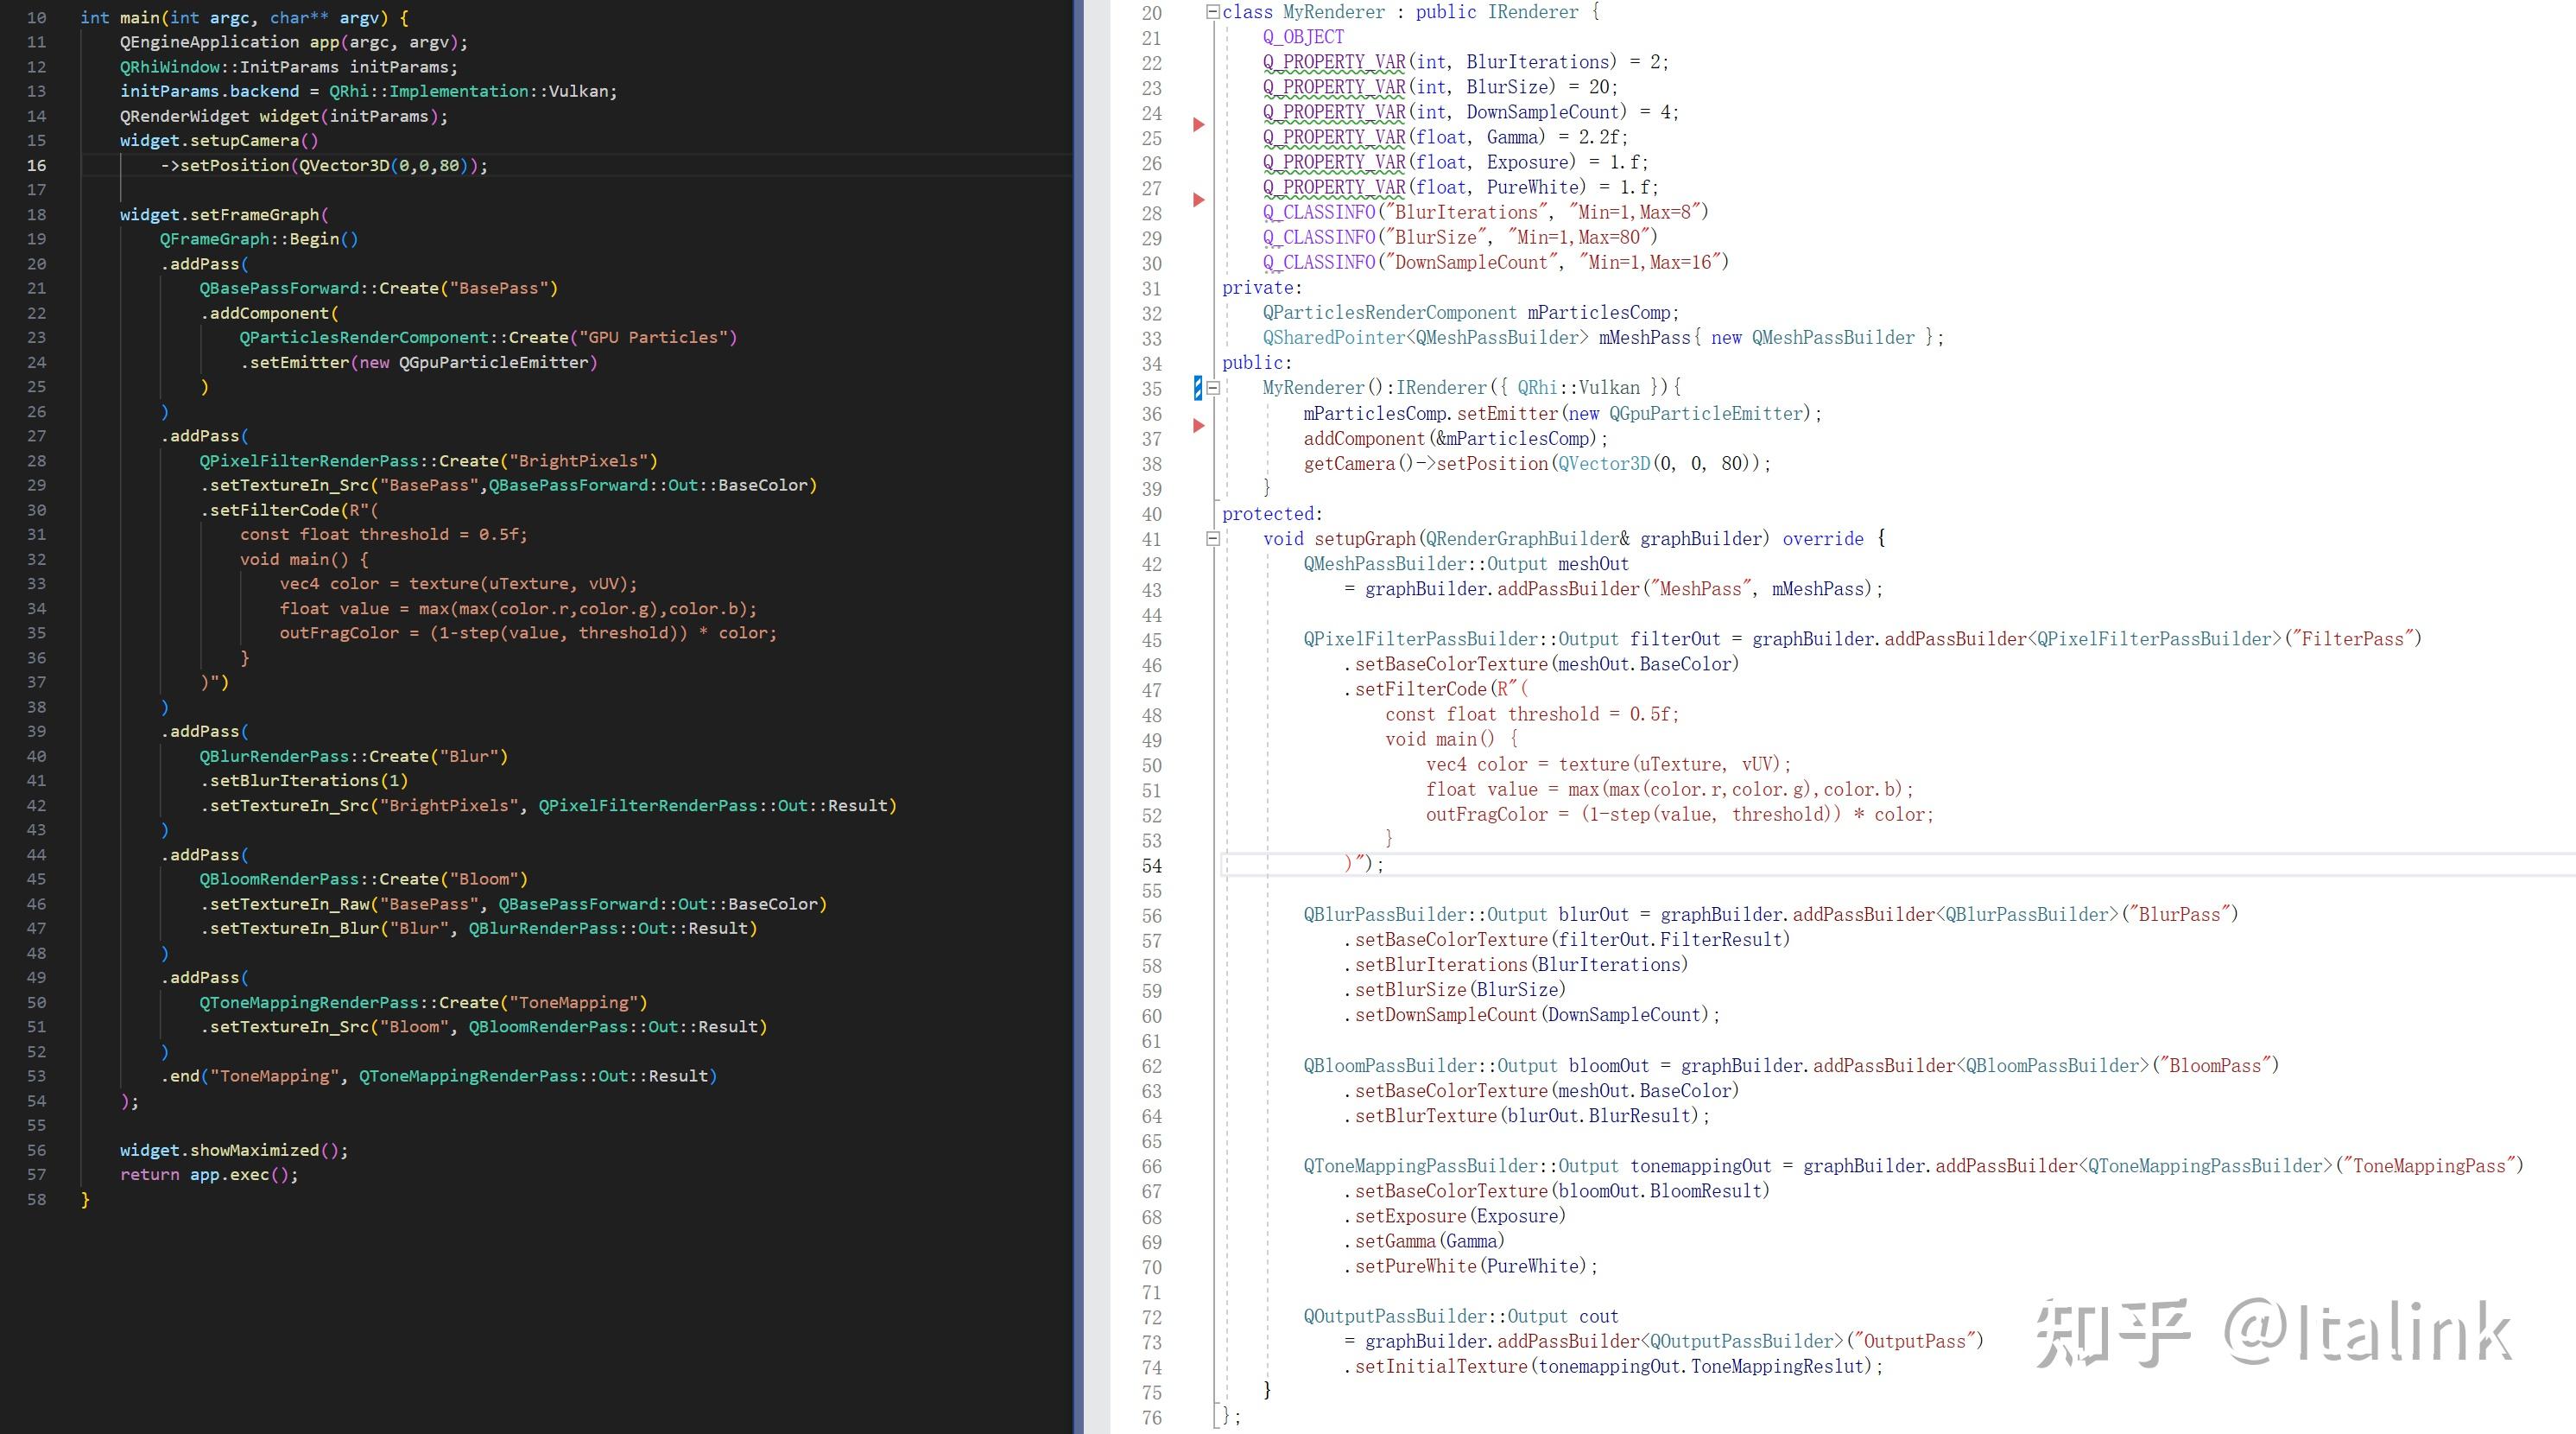The height and width of the screenshot is (1434, 2576).
Task: Click 'setBlurSize(BlurSize)' in light editor
Action: pyautogui.click(x=1460, y=990)
